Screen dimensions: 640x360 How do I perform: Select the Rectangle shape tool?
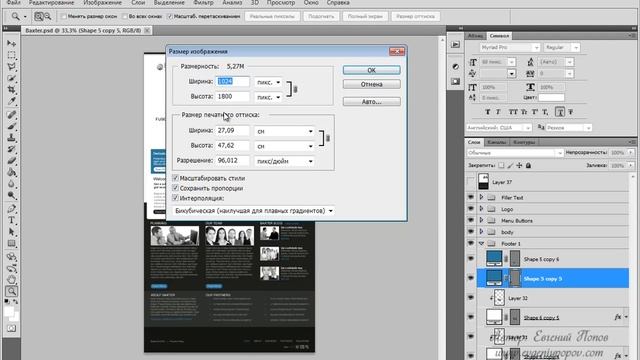(11, 244)
